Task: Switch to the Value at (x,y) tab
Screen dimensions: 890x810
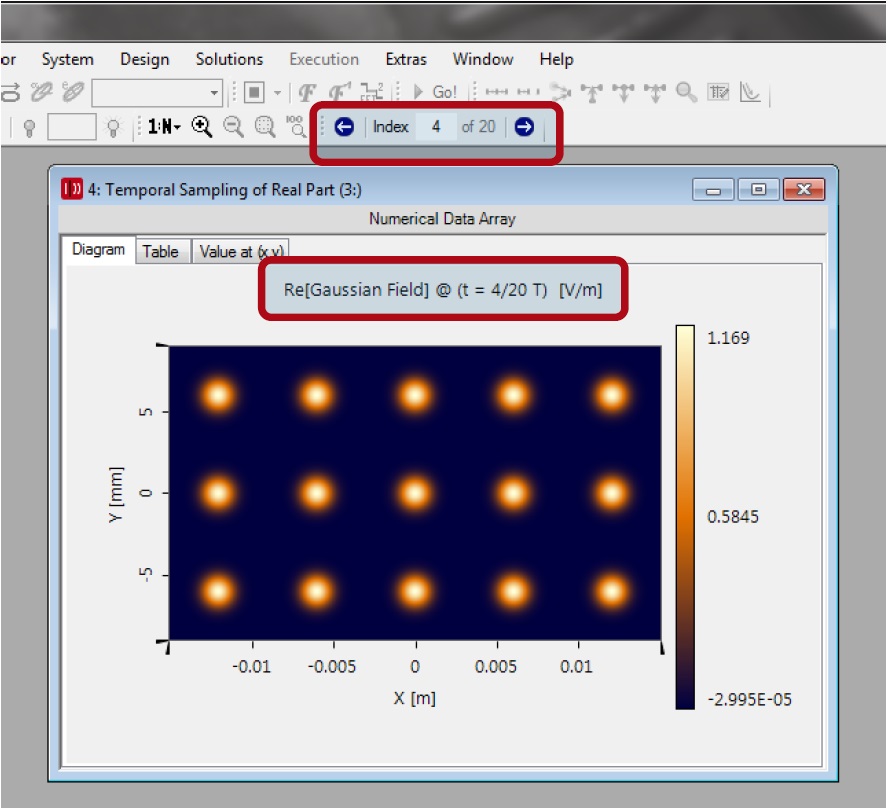Action: coord(241,251)
